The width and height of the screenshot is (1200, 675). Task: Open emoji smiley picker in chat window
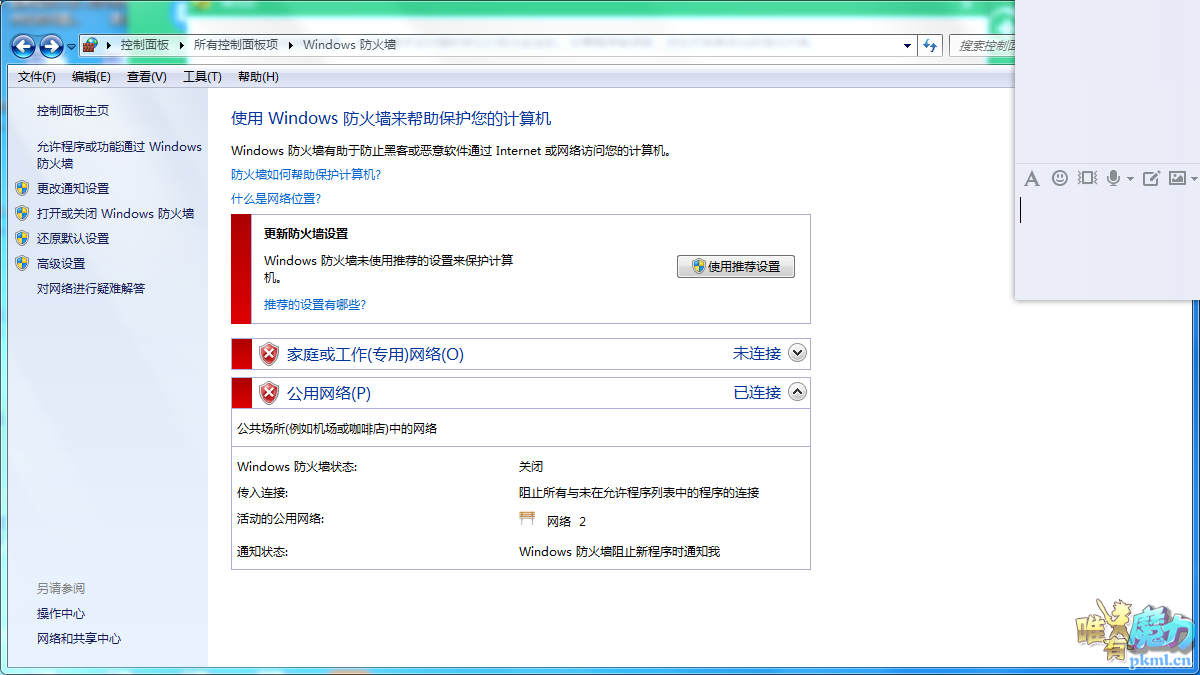[1060, 178]
